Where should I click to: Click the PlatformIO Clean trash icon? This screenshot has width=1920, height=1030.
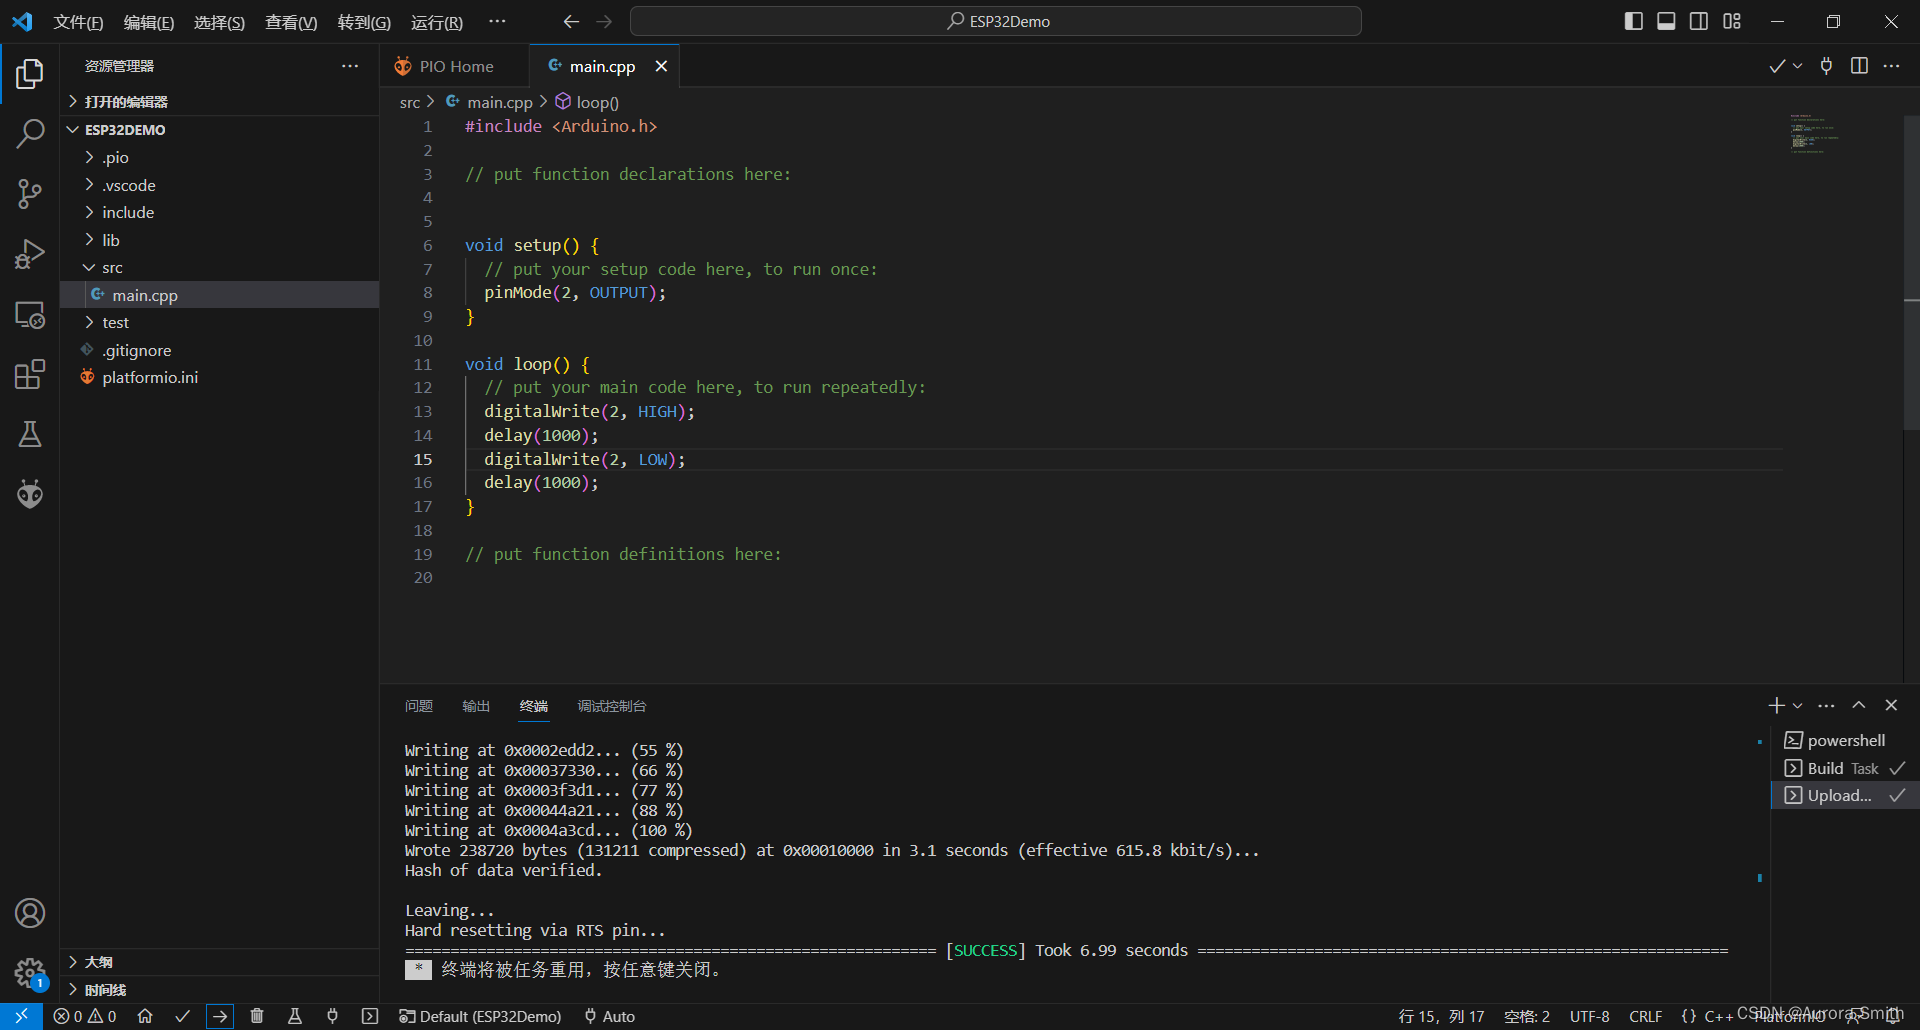click(257, 1016)
